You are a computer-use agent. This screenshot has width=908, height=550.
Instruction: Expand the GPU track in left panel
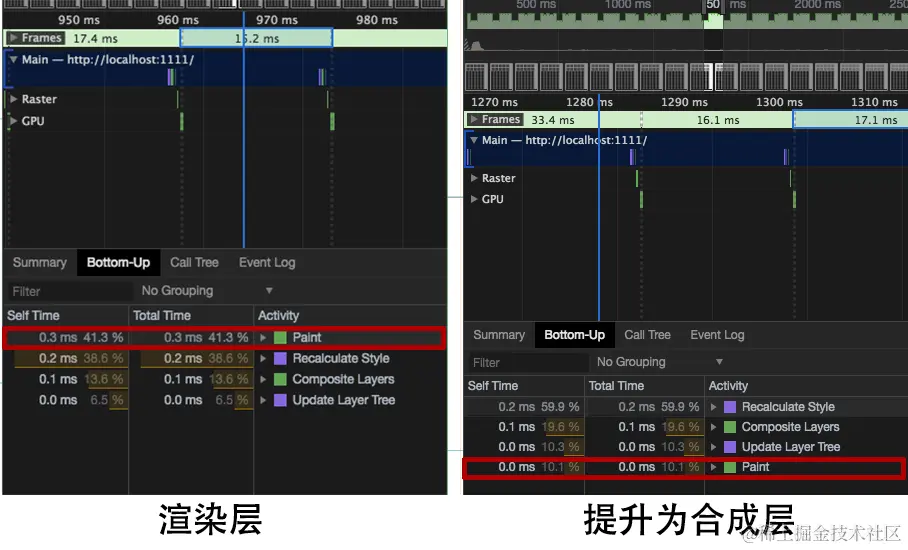(13, 121)
